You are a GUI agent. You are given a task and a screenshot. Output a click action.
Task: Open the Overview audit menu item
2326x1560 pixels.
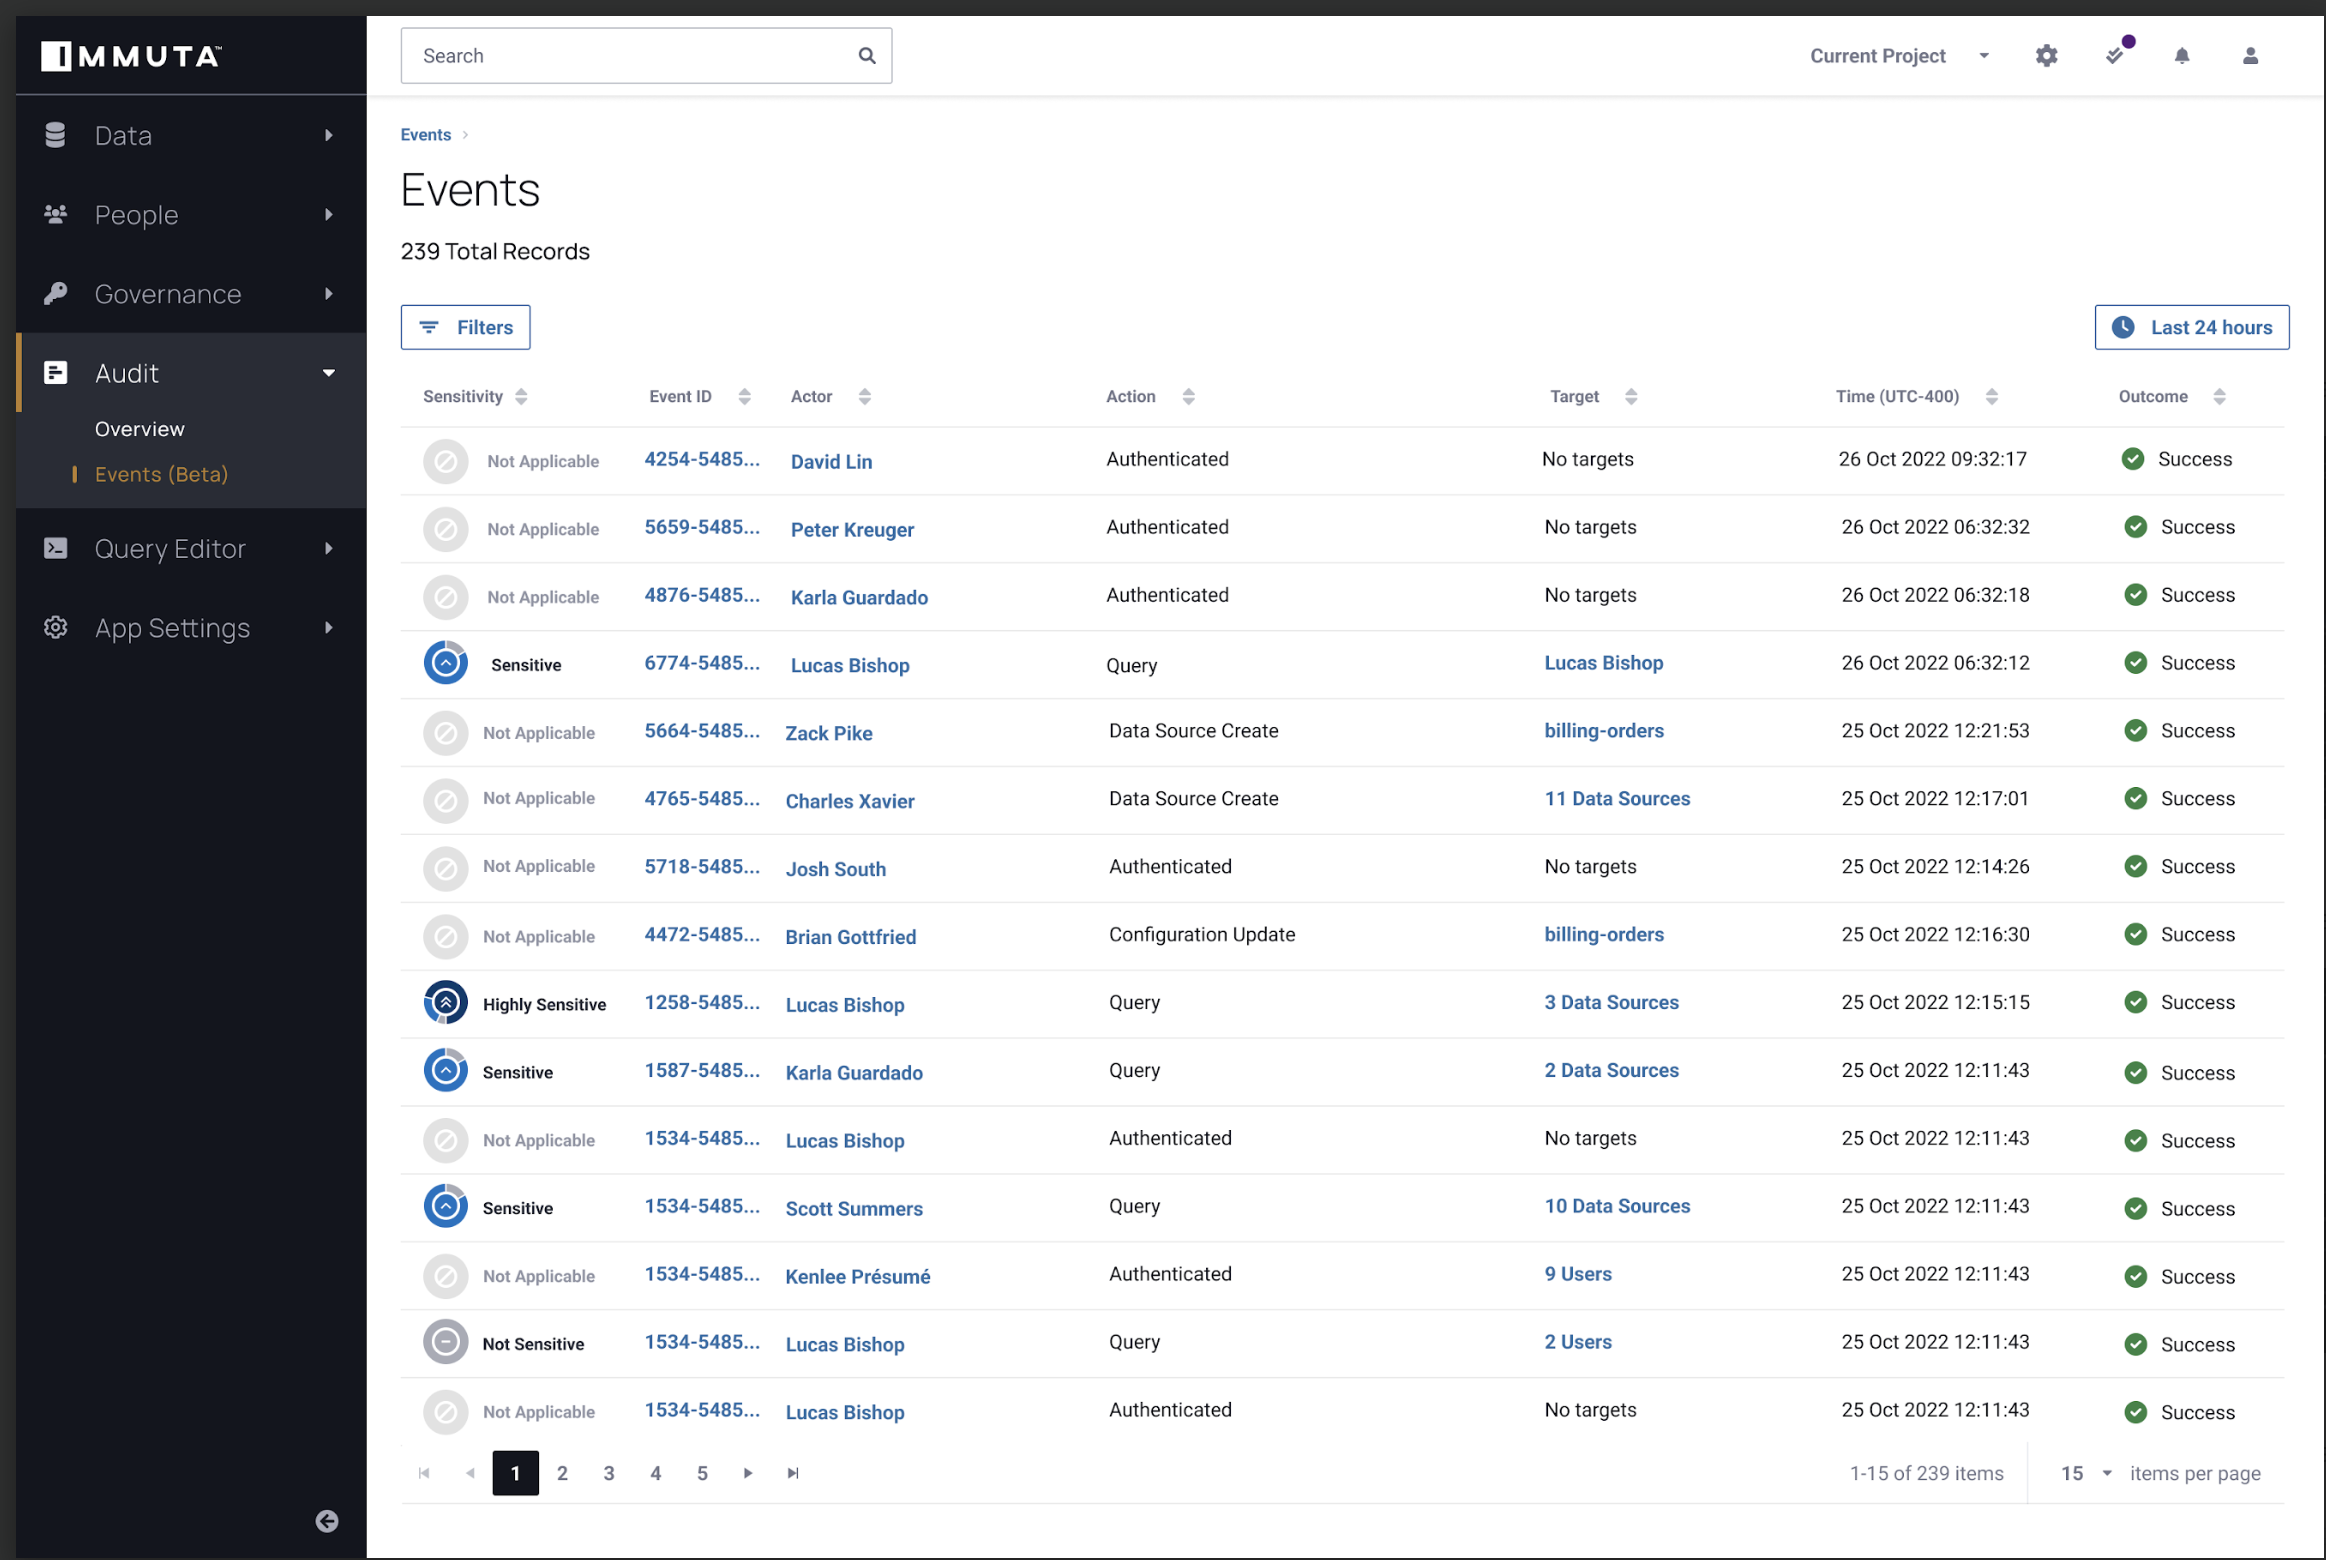(x=139, y=427)
